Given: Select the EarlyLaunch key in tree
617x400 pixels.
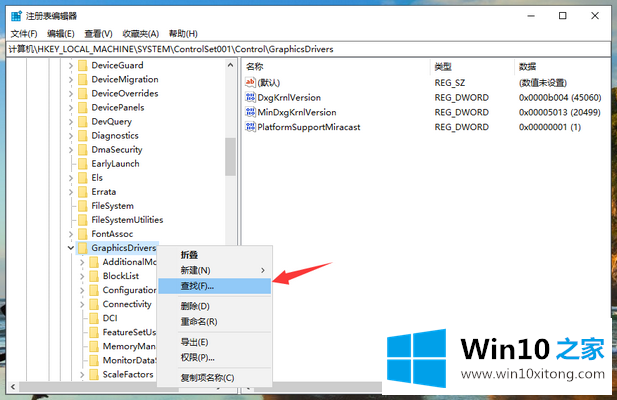Looking at the screenshot, I should 115,163.
